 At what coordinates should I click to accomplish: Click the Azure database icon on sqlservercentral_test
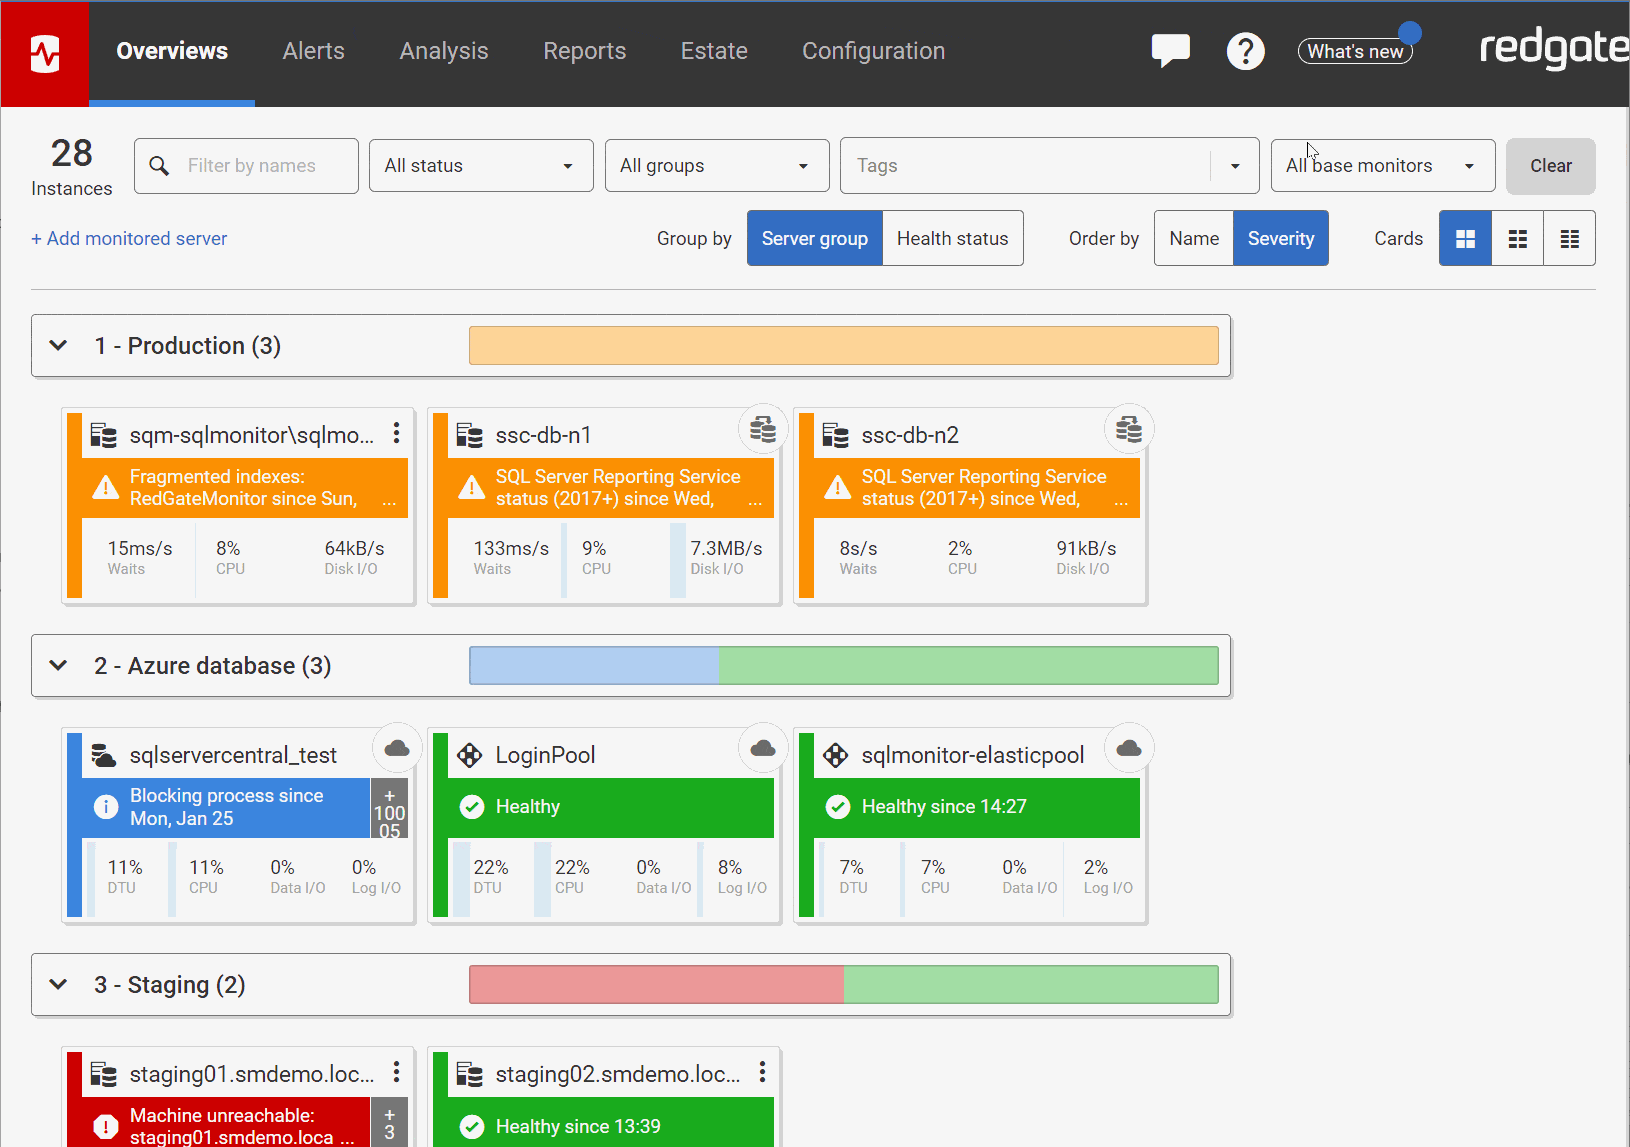(104, 755)
